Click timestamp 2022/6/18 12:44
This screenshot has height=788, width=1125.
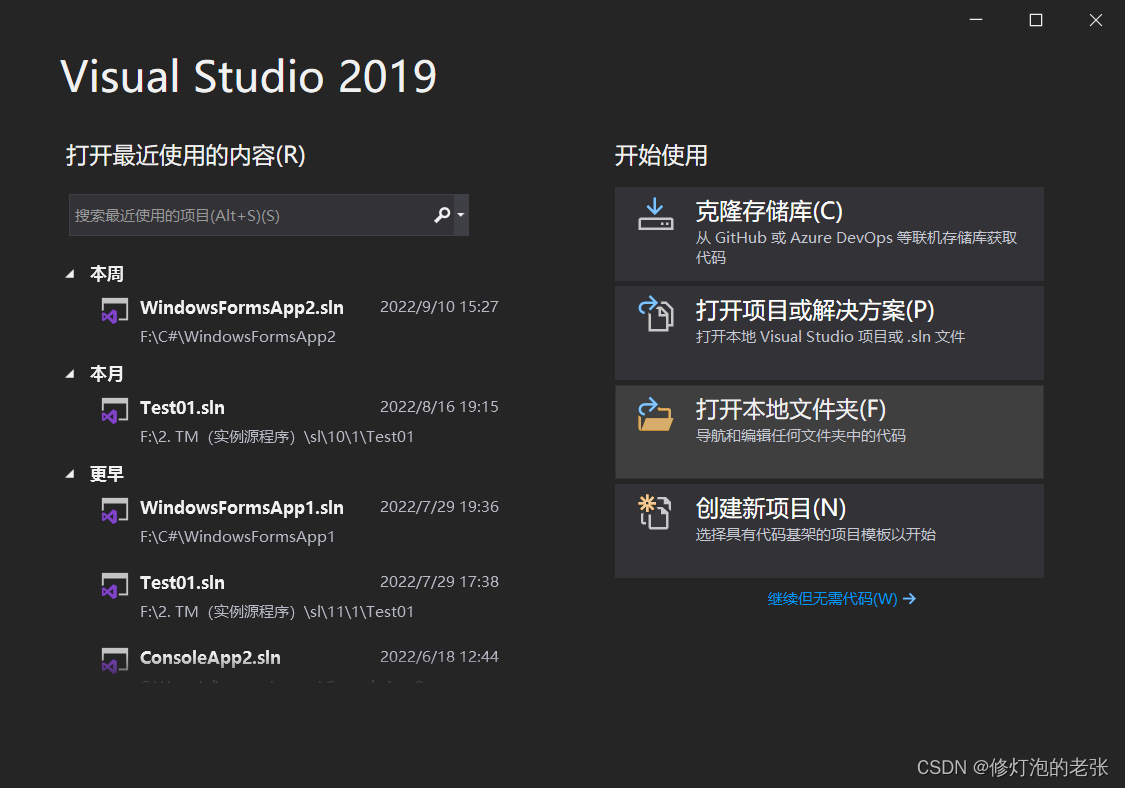439,657
